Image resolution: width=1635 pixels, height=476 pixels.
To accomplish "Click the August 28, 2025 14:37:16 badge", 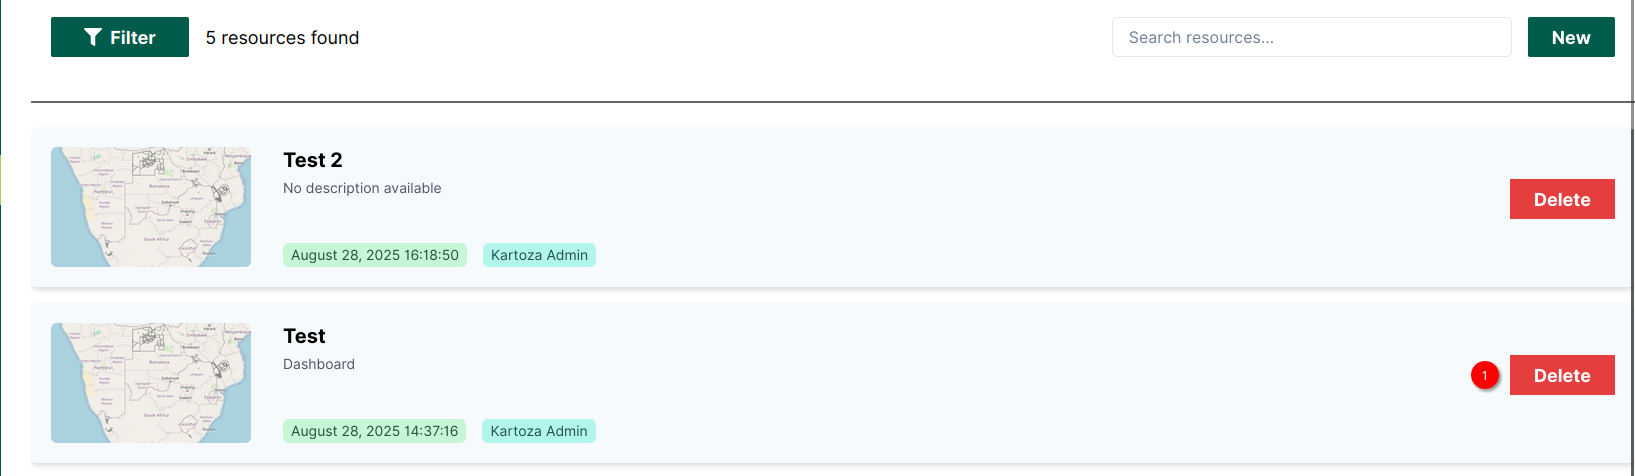I will (374, 431).
